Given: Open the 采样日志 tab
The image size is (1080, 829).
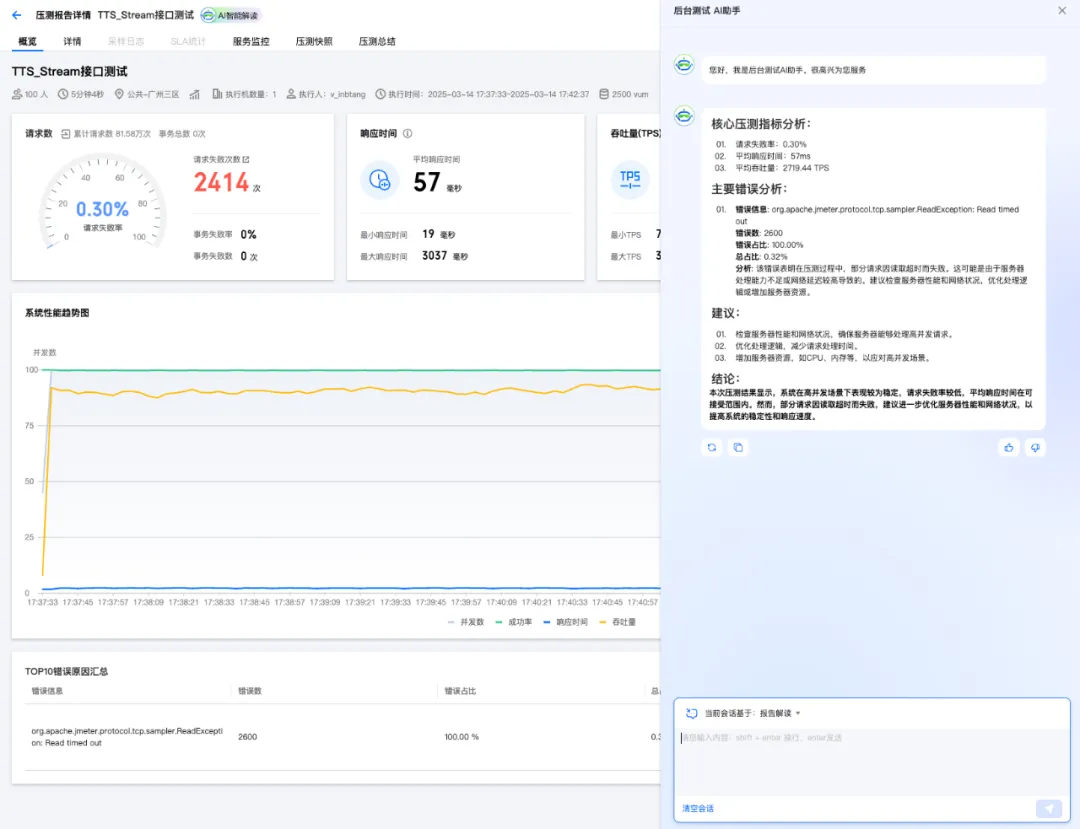Looking at the screenshot, I should pos(126,41).
